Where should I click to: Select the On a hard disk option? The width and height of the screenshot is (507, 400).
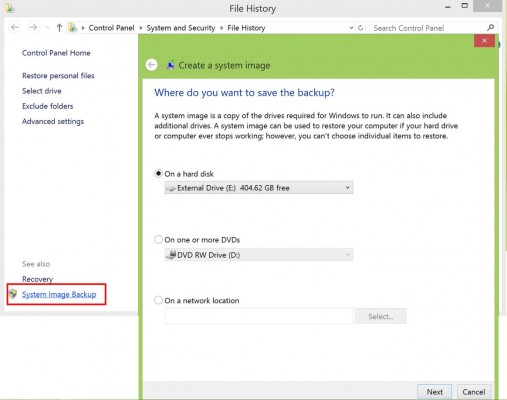pos(158,173)
